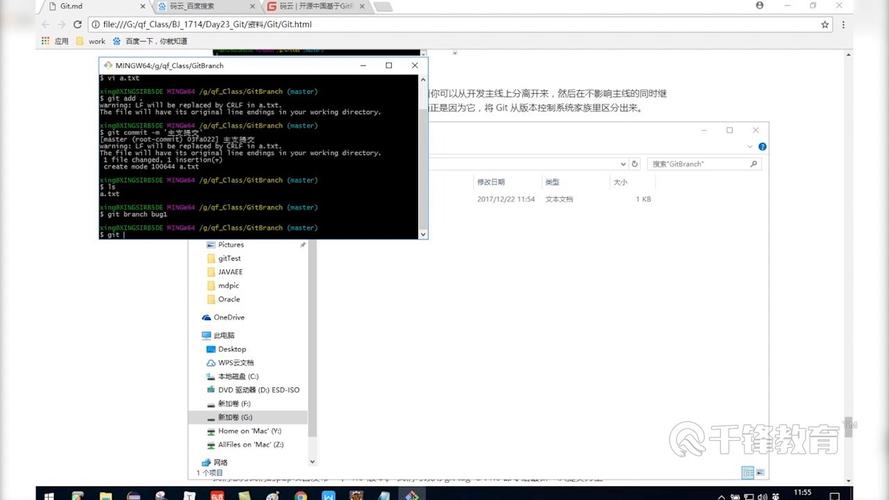This screenshot has width=889, height=500.
Task: Switch to the Git.md tab
Action: (95, 6)
